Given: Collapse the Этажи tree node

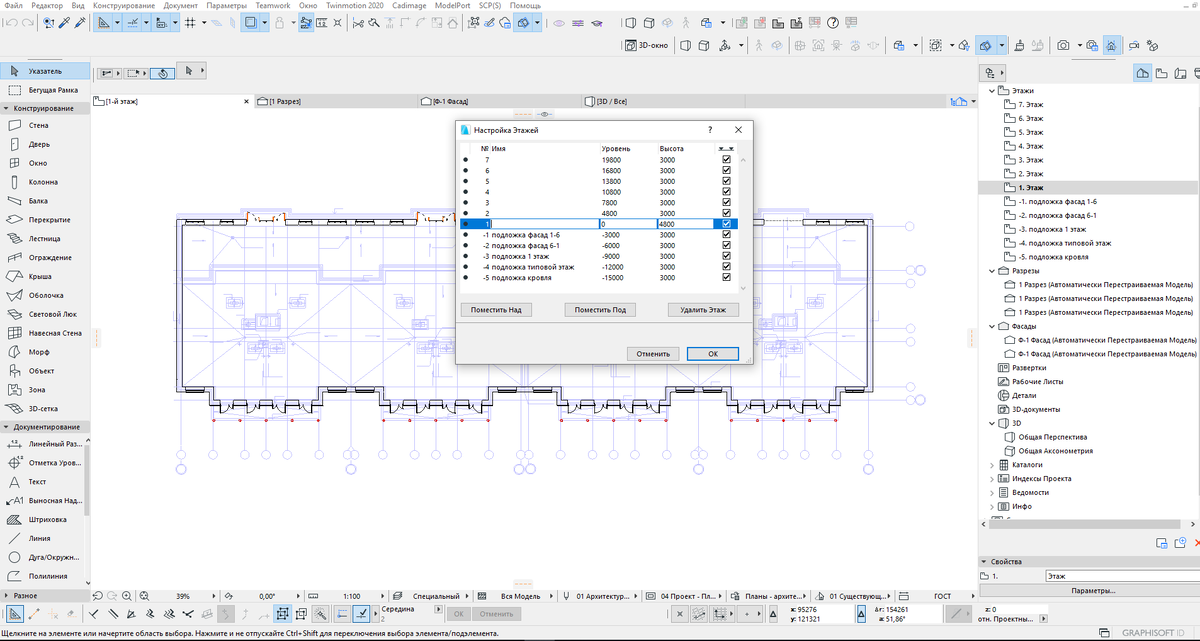Looking at the screenshot, I should click(992, 90).
